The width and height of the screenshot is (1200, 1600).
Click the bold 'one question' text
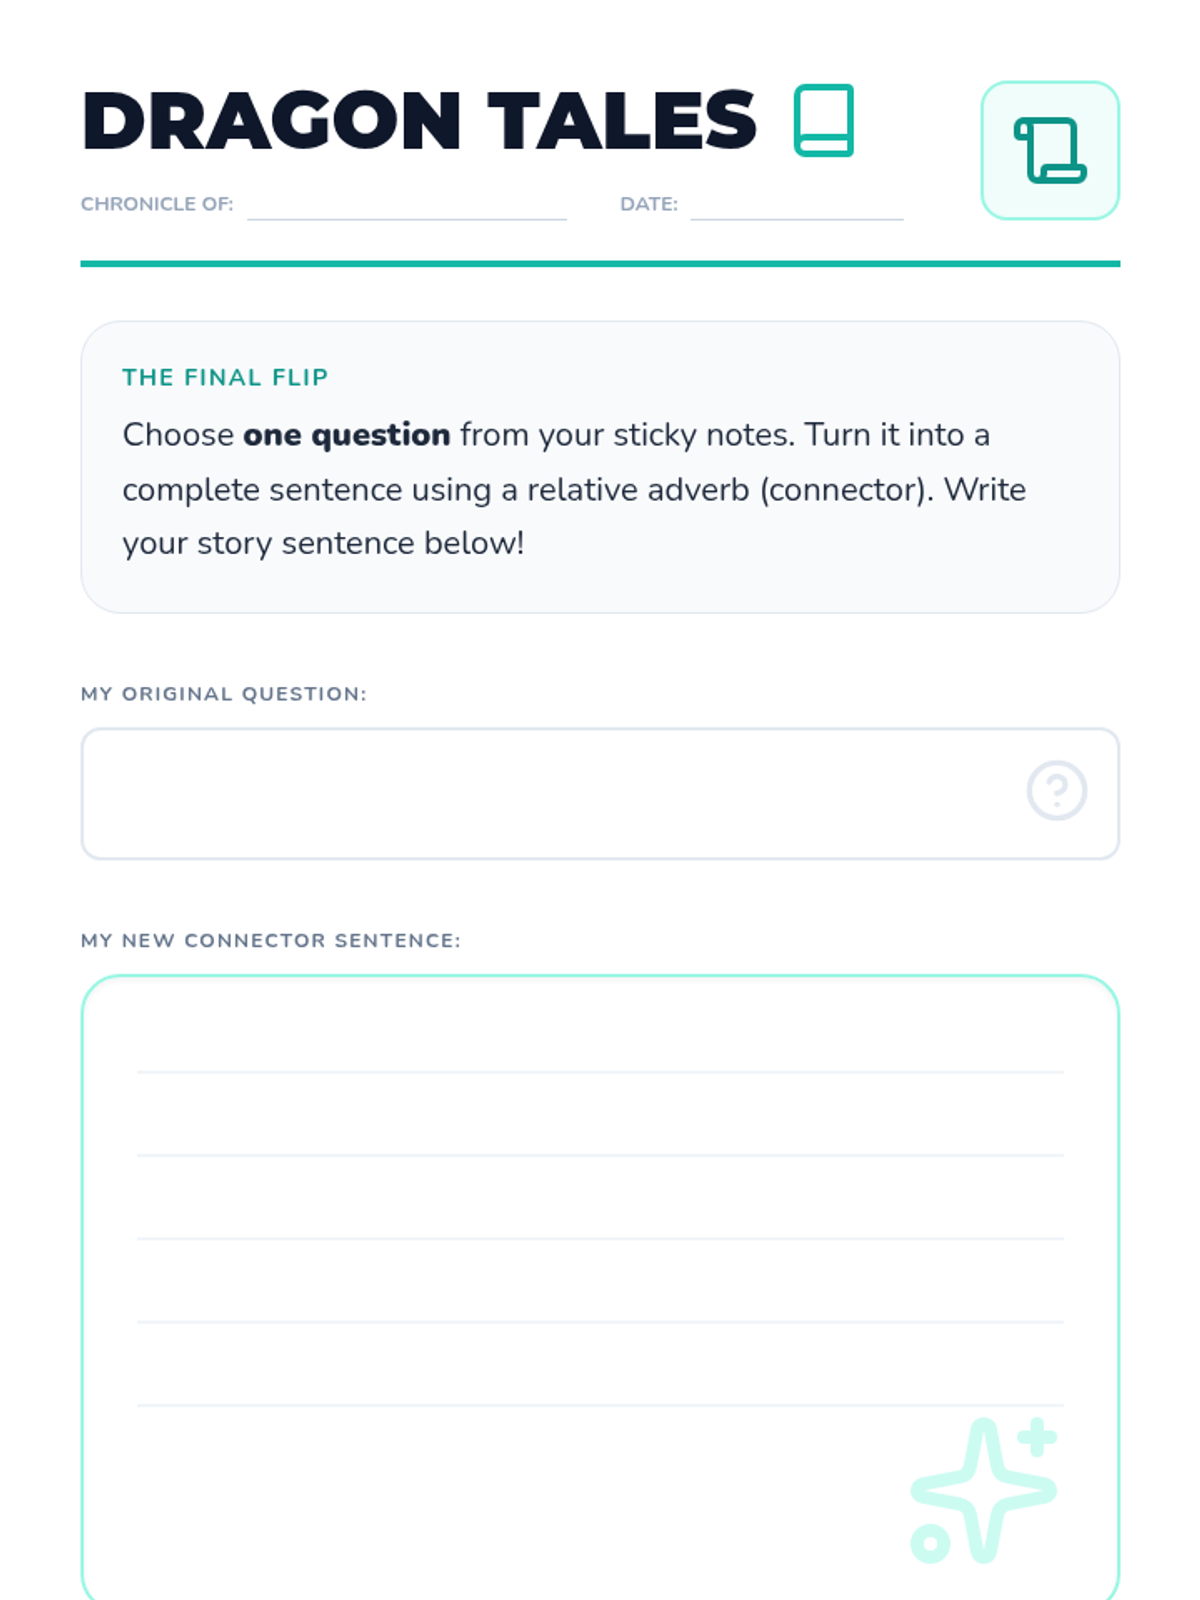(346, 435)
